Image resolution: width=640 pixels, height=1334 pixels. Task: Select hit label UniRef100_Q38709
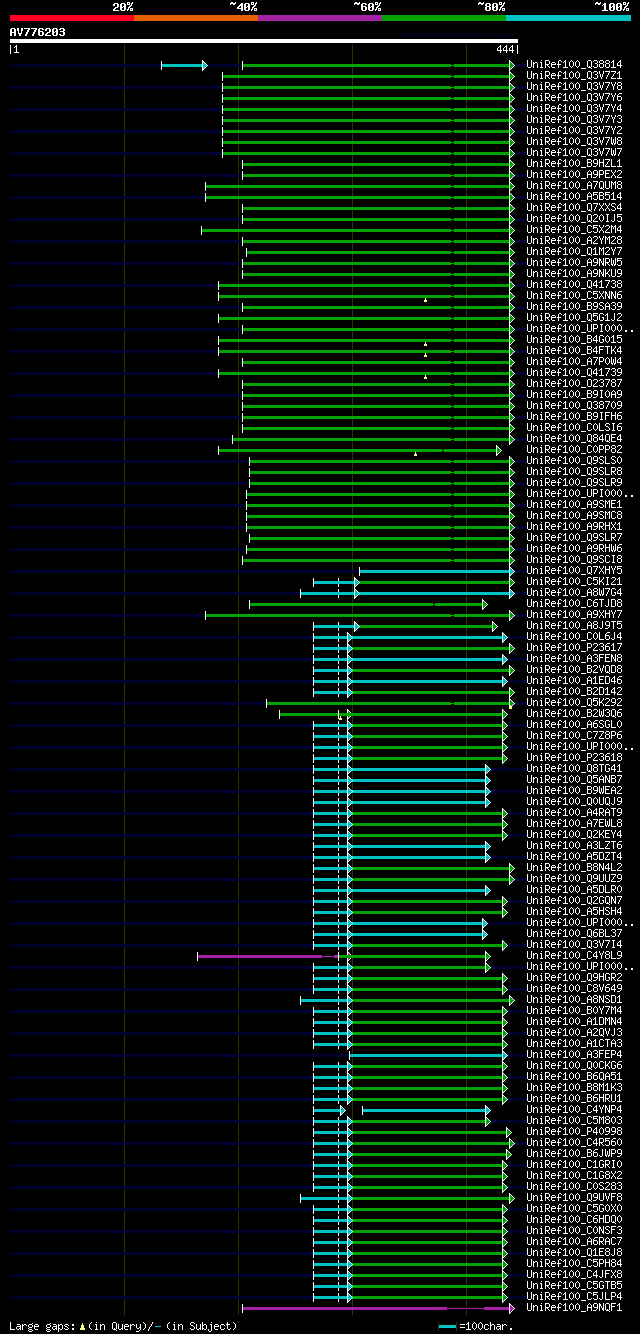click(574, 405)
